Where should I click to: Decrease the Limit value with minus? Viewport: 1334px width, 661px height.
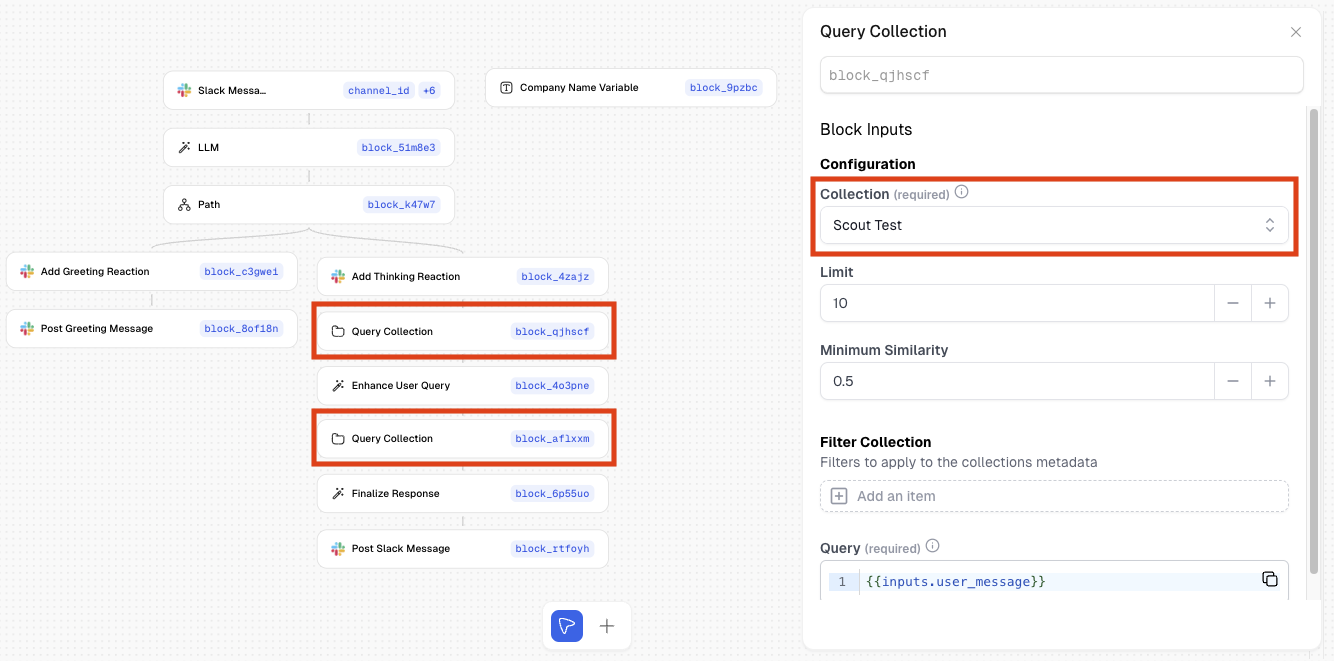tap(1232, 303)
